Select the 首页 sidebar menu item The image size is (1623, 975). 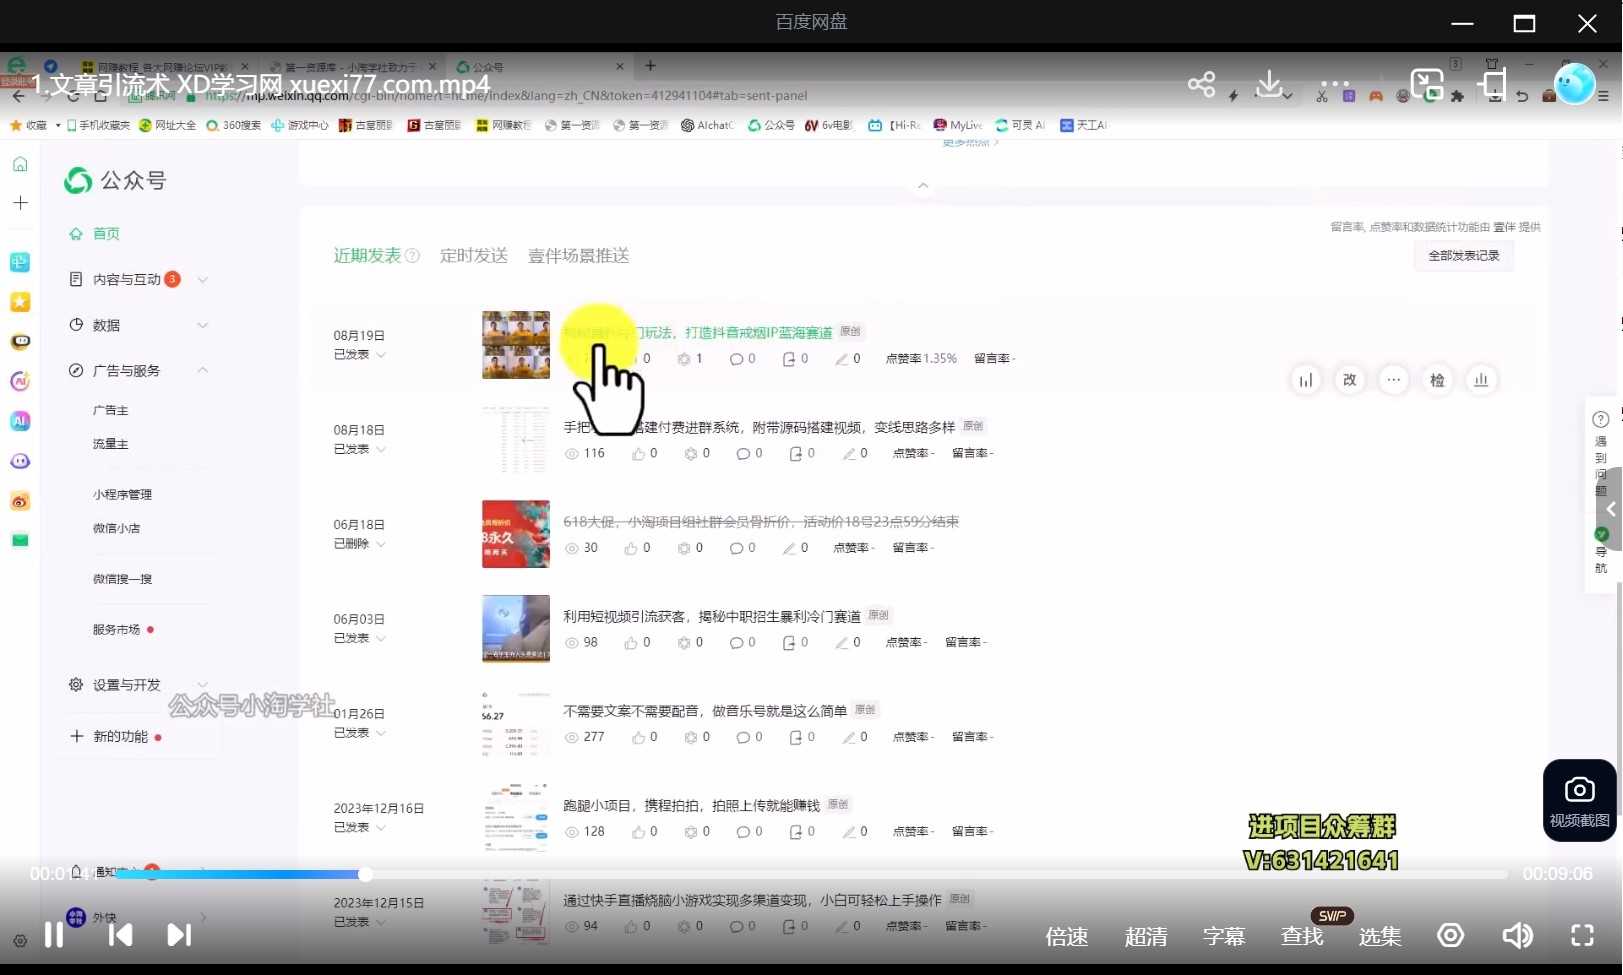[x=106, y=234]
